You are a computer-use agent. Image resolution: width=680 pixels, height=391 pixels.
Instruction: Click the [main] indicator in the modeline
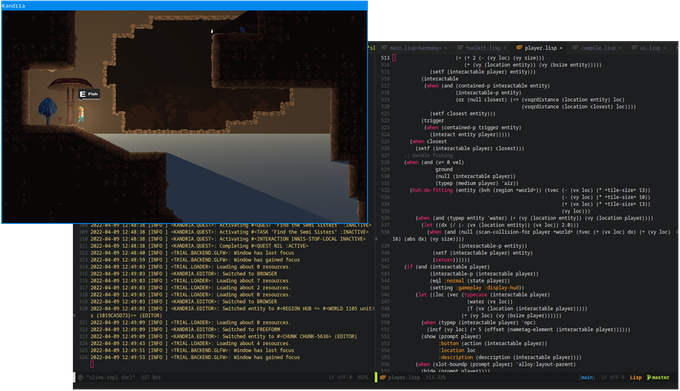[587, 378]
